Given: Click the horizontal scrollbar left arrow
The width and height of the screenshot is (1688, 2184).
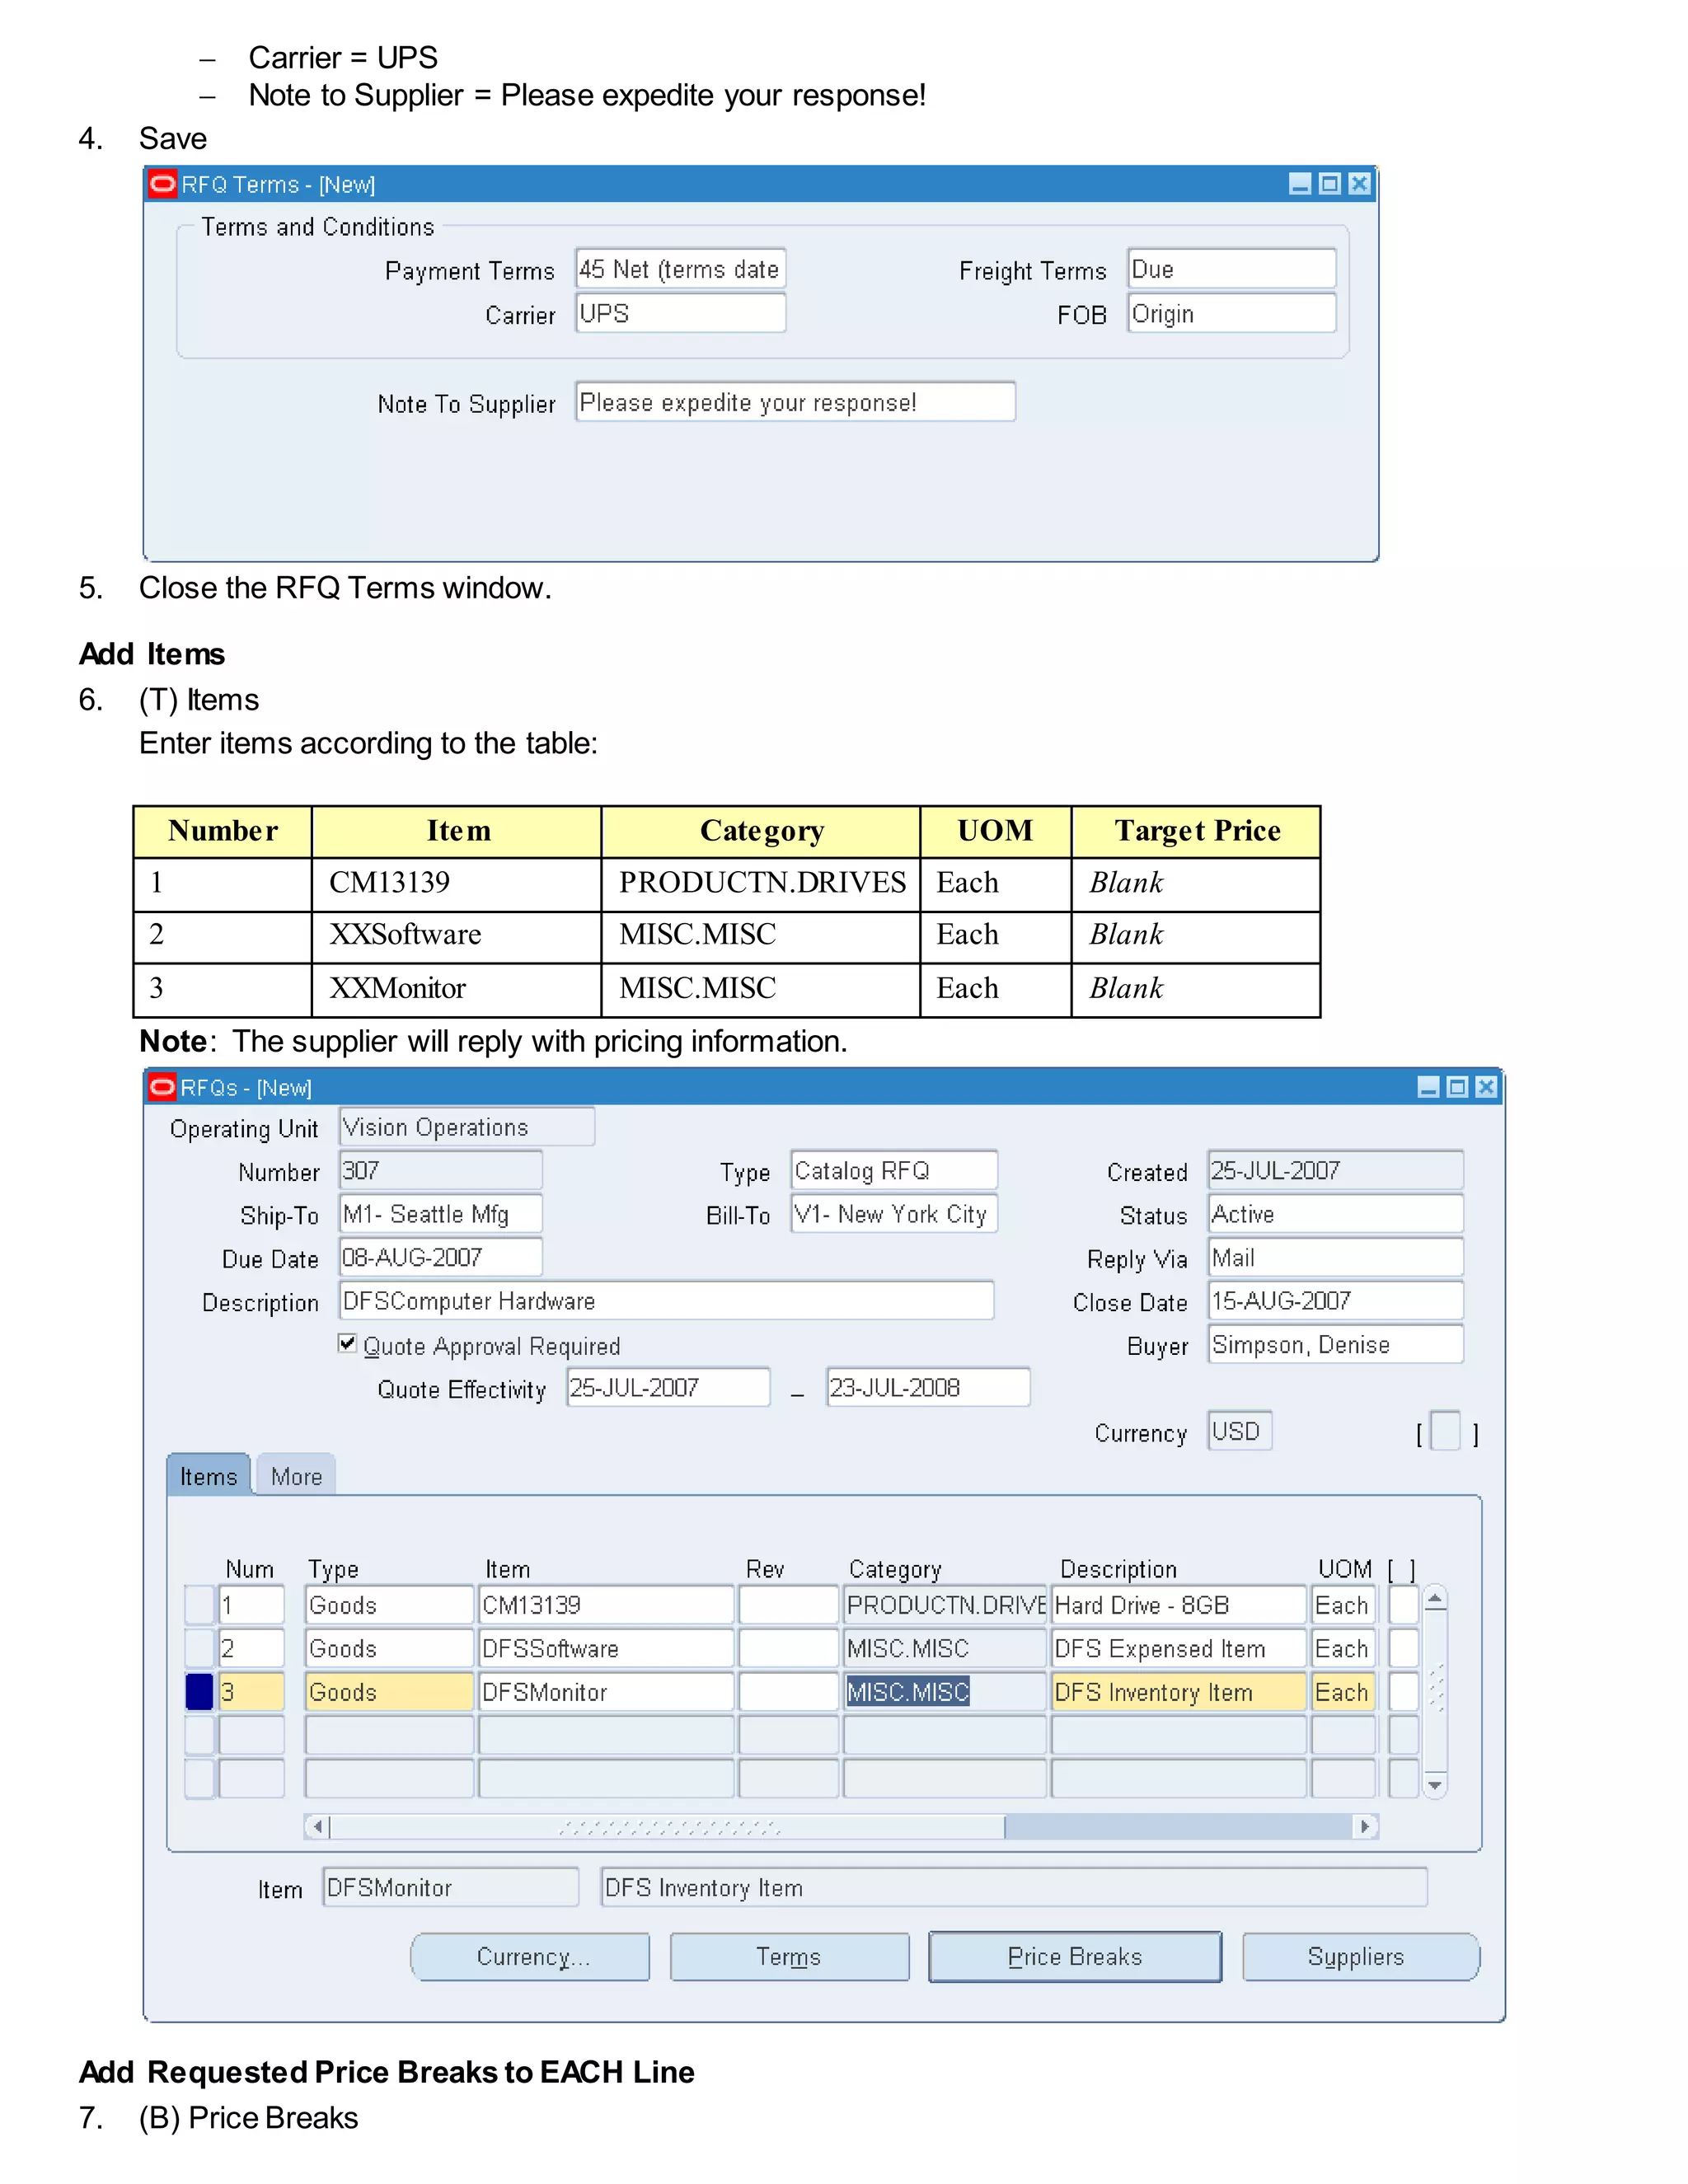Looking at the screenshot, I should (317, 1827).
